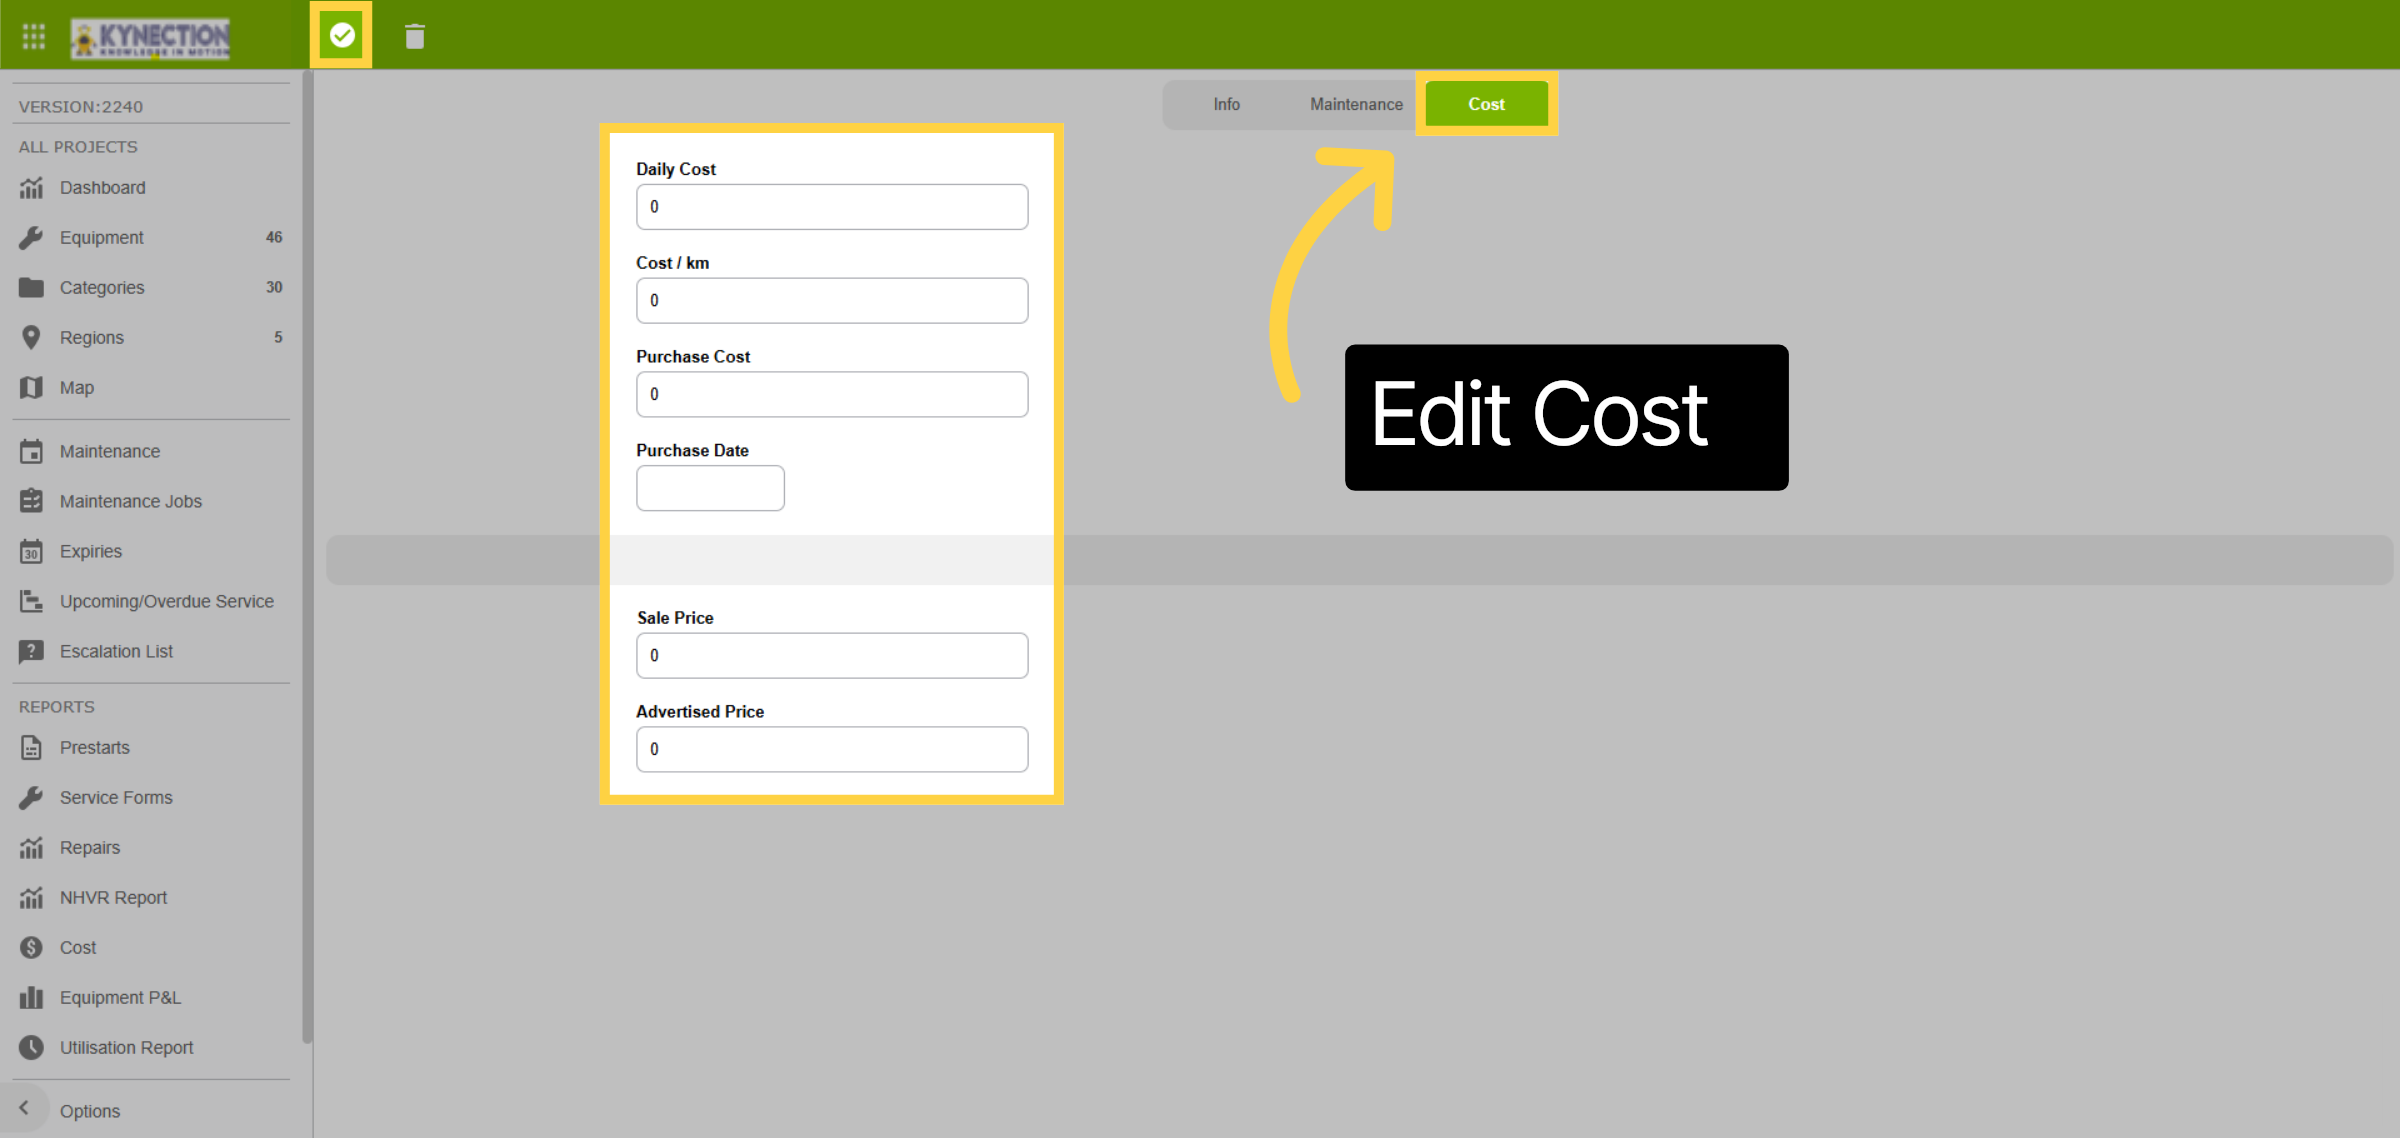Screen dimensions: 2400x1138
Task: Open Upcoming/Overdue Service list
Action: tap(167, 602)
